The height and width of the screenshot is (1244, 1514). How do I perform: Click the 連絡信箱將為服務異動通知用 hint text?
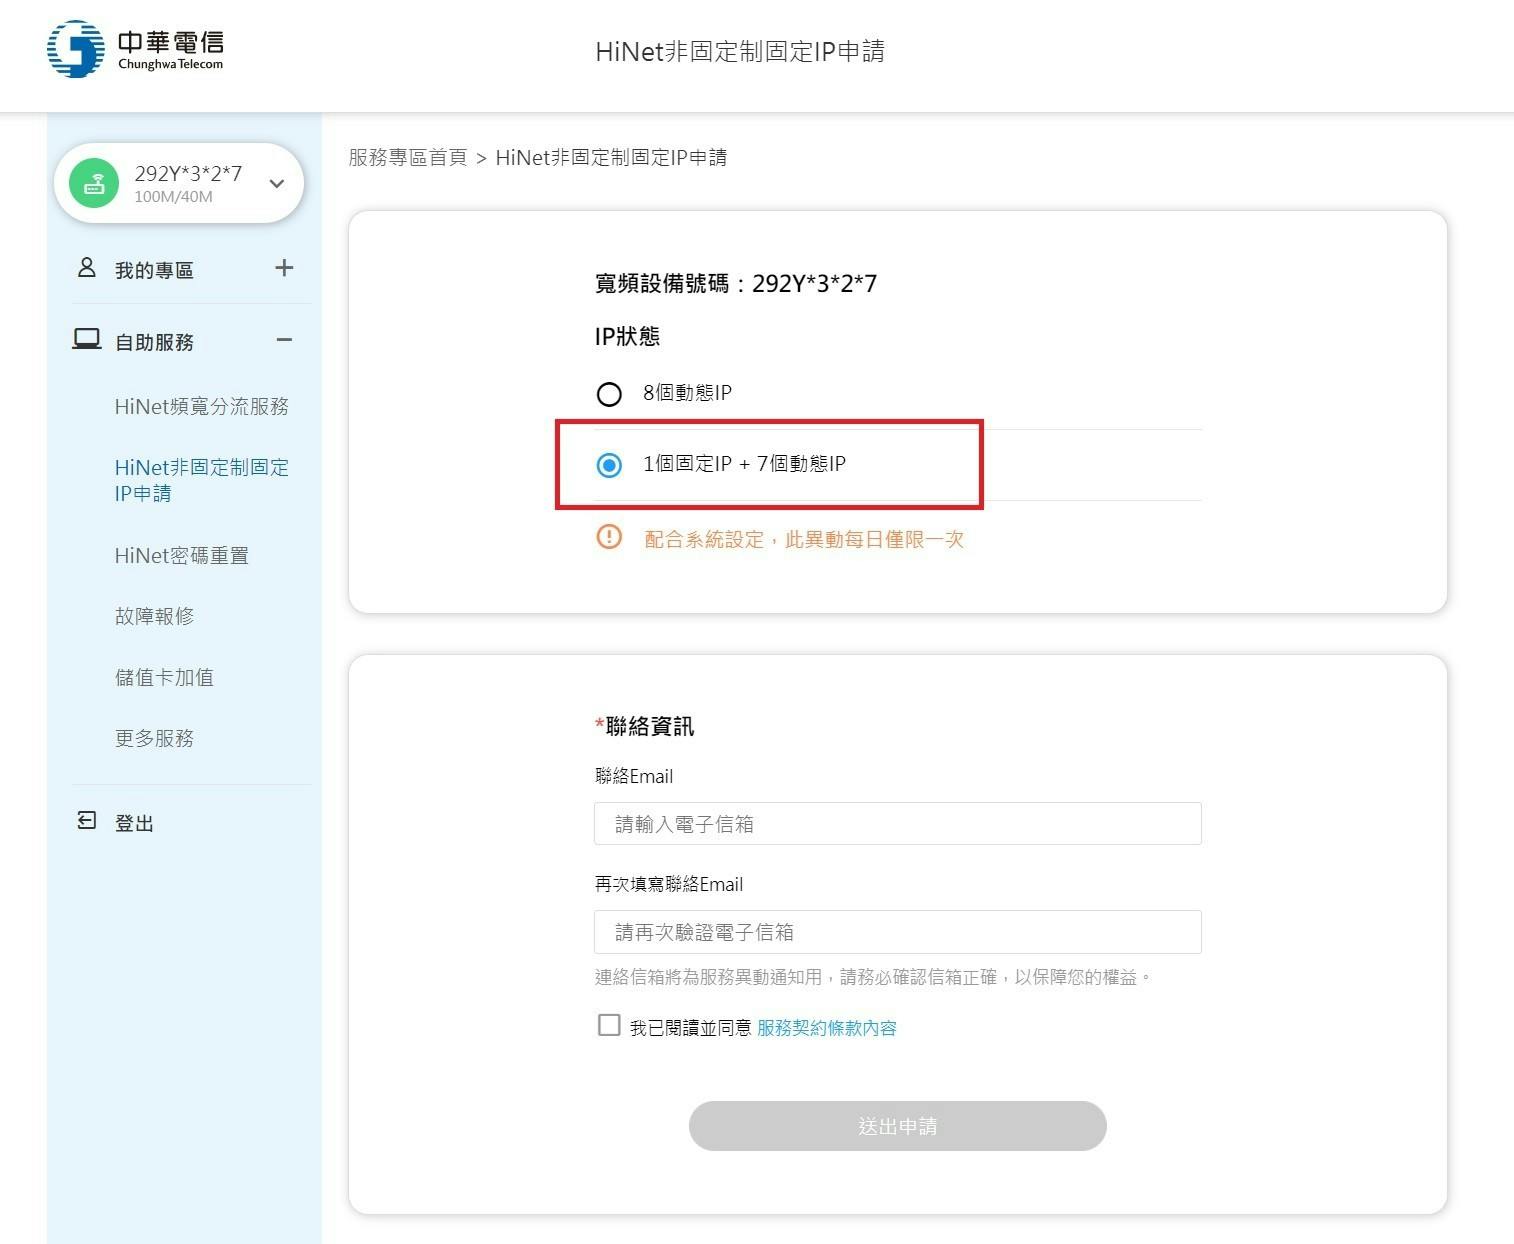[873, 977]
